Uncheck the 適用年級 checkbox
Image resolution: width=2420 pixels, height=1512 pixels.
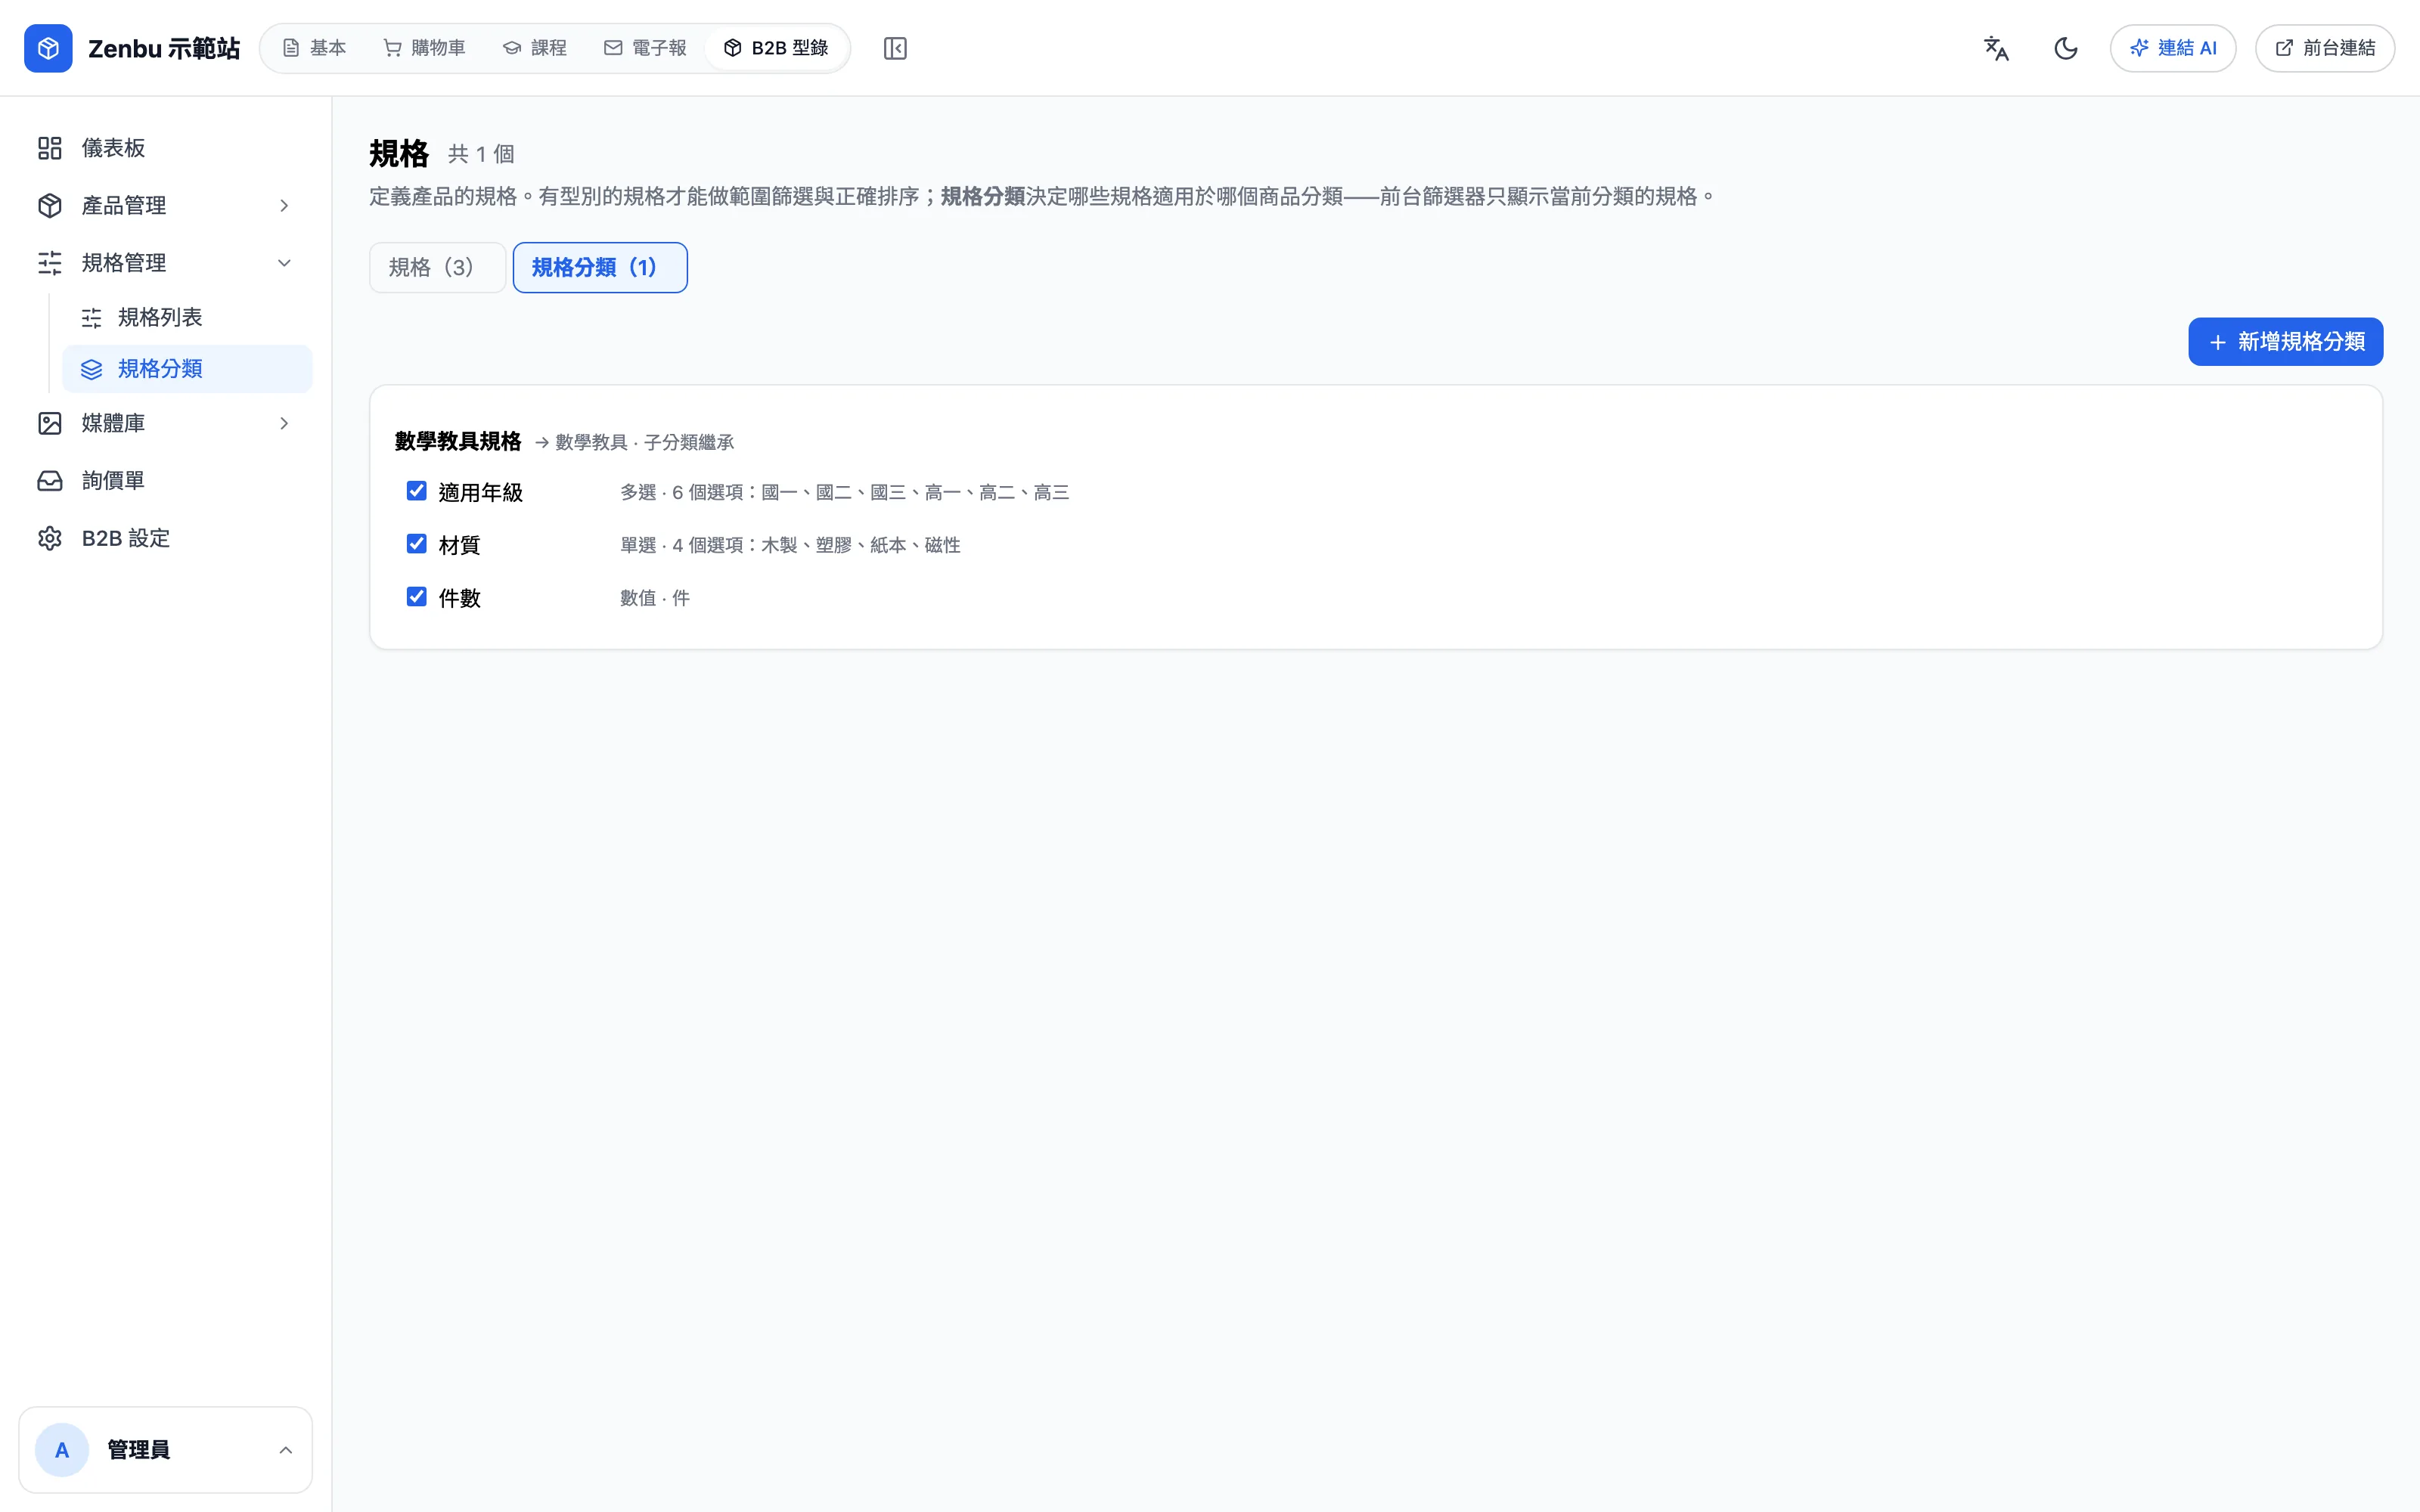[417, 491]
